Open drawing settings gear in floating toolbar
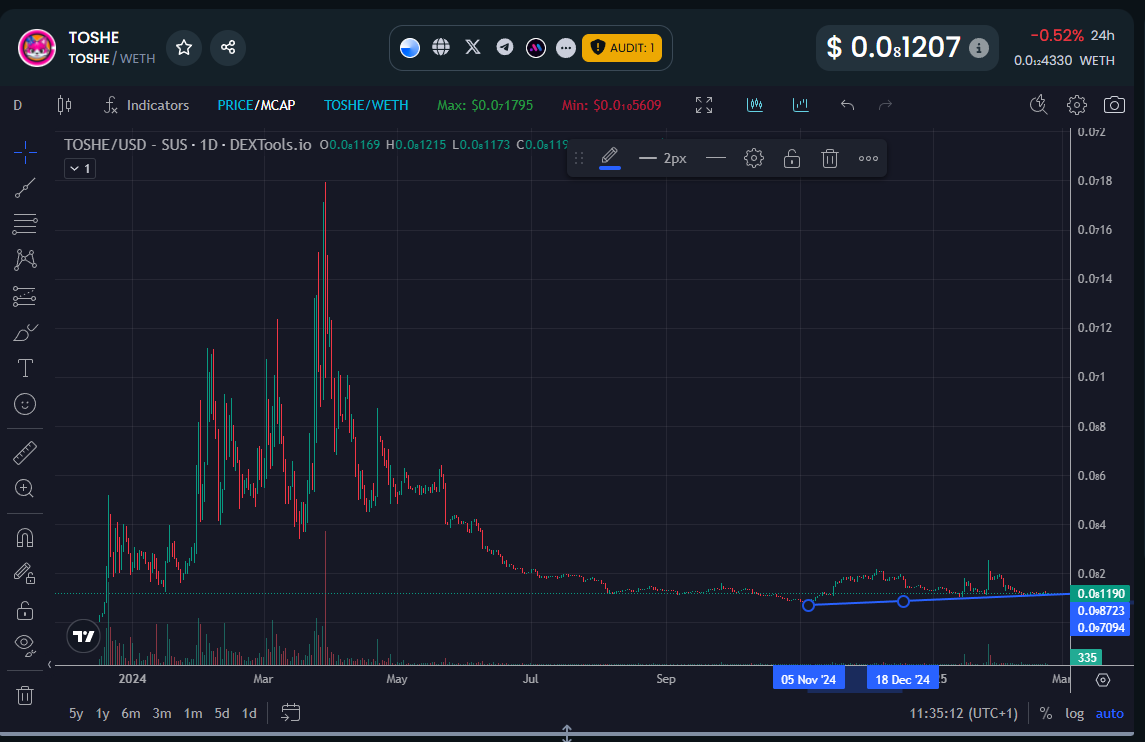1145x742 pixels. click(x=754, y=158)
